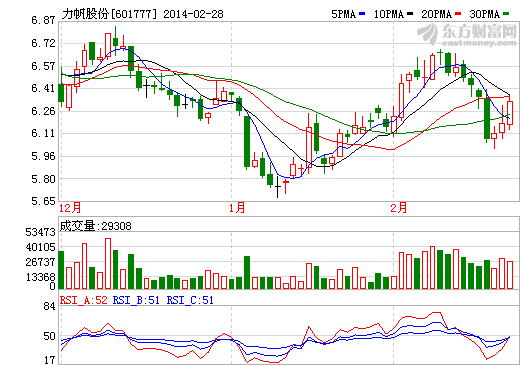Click the 6.26 price axis label
The image size is (520, 365).
tap(43, 111)
